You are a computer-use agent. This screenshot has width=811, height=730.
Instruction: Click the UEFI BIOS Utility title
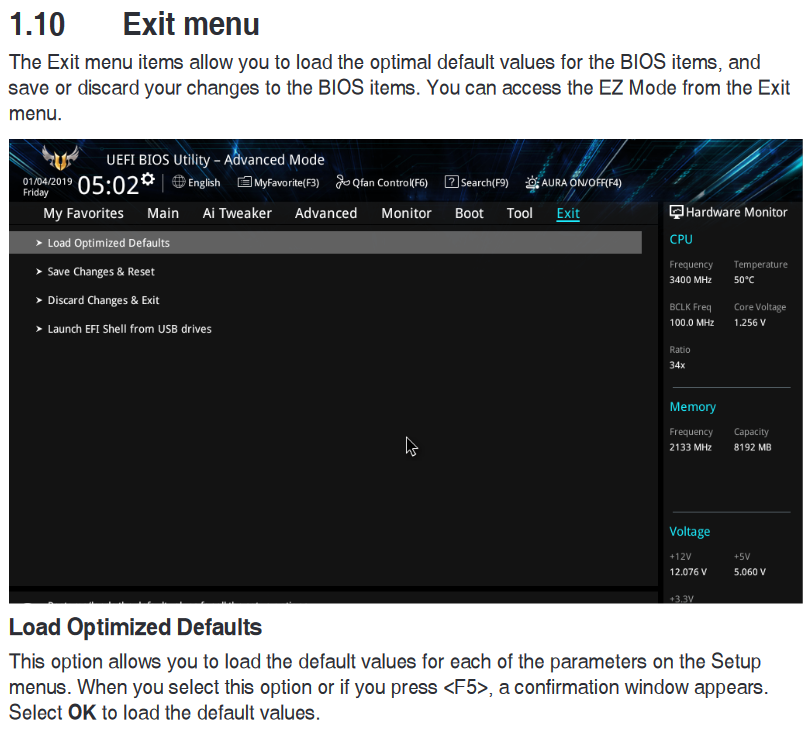click(x=215, y=160)
